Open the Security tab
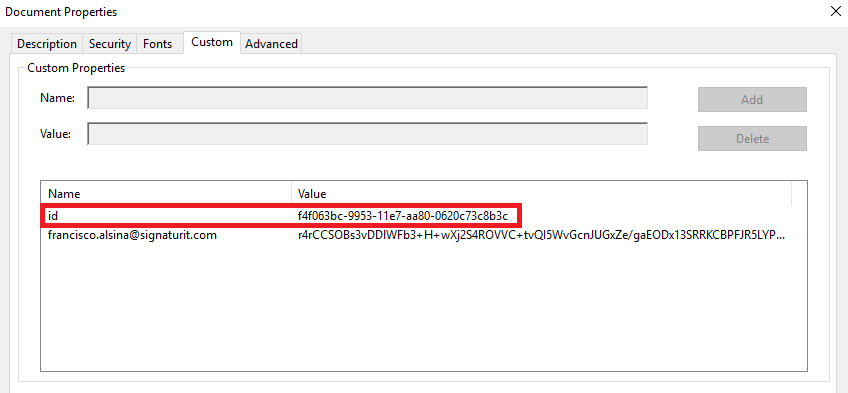The width and height of the screenshot is (848, 393). [110, 44]
